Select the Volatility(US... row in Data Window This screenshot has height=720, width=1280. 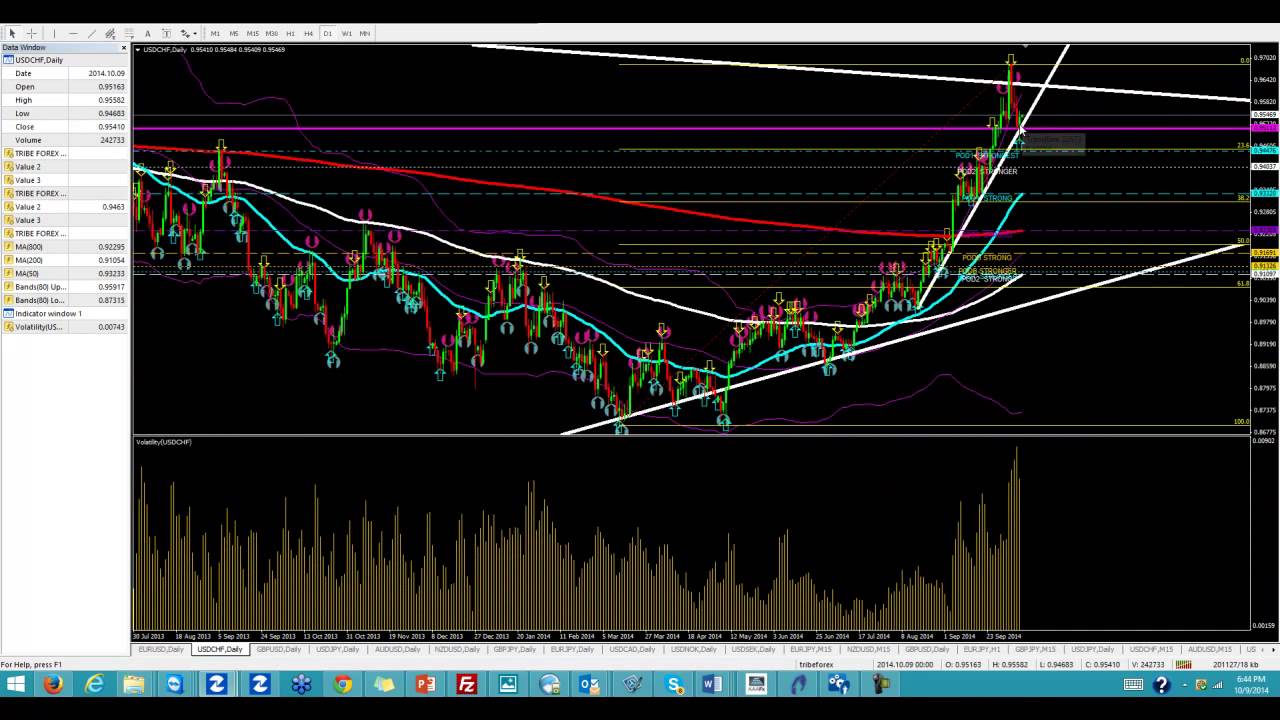(x=65, y=327)
